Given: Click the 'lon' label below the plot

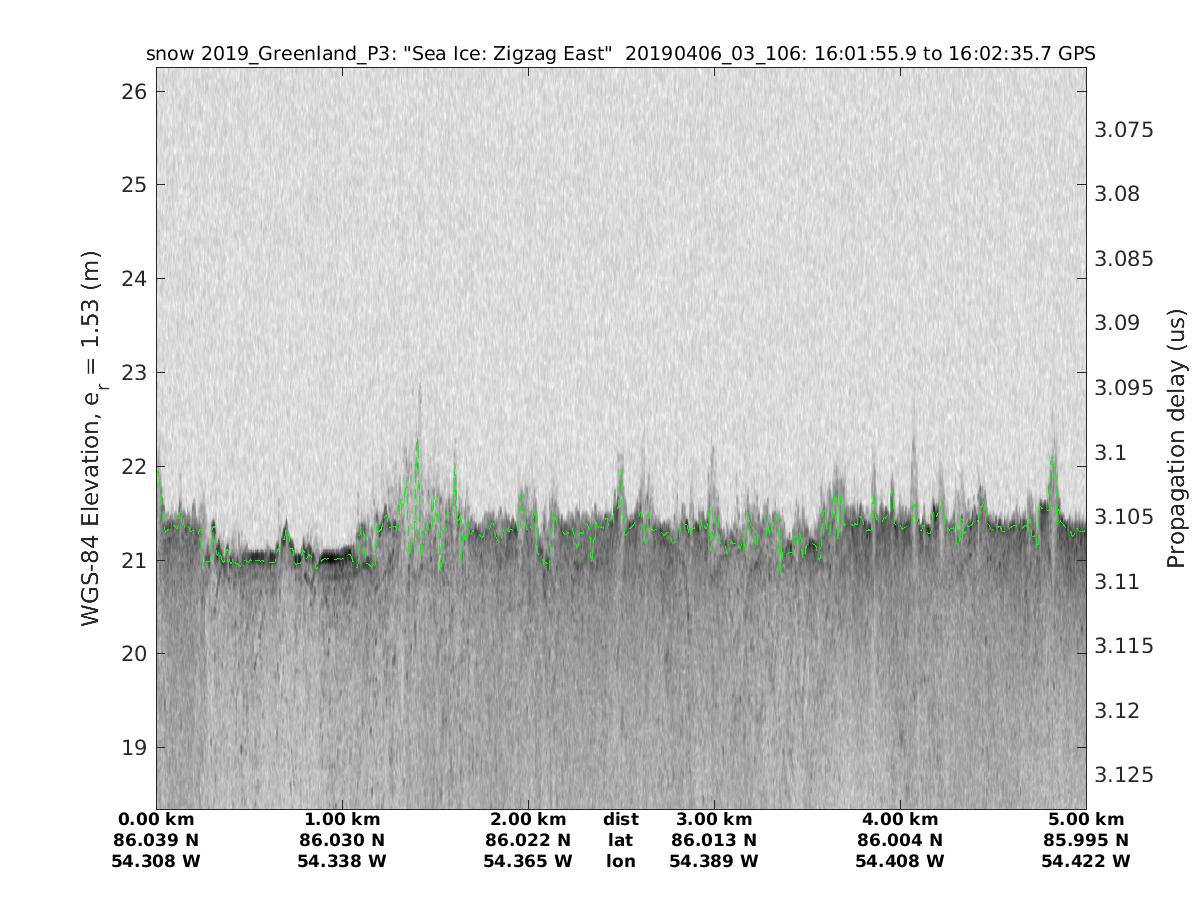Looking at the screenshot, I should (x=620, y=861).
